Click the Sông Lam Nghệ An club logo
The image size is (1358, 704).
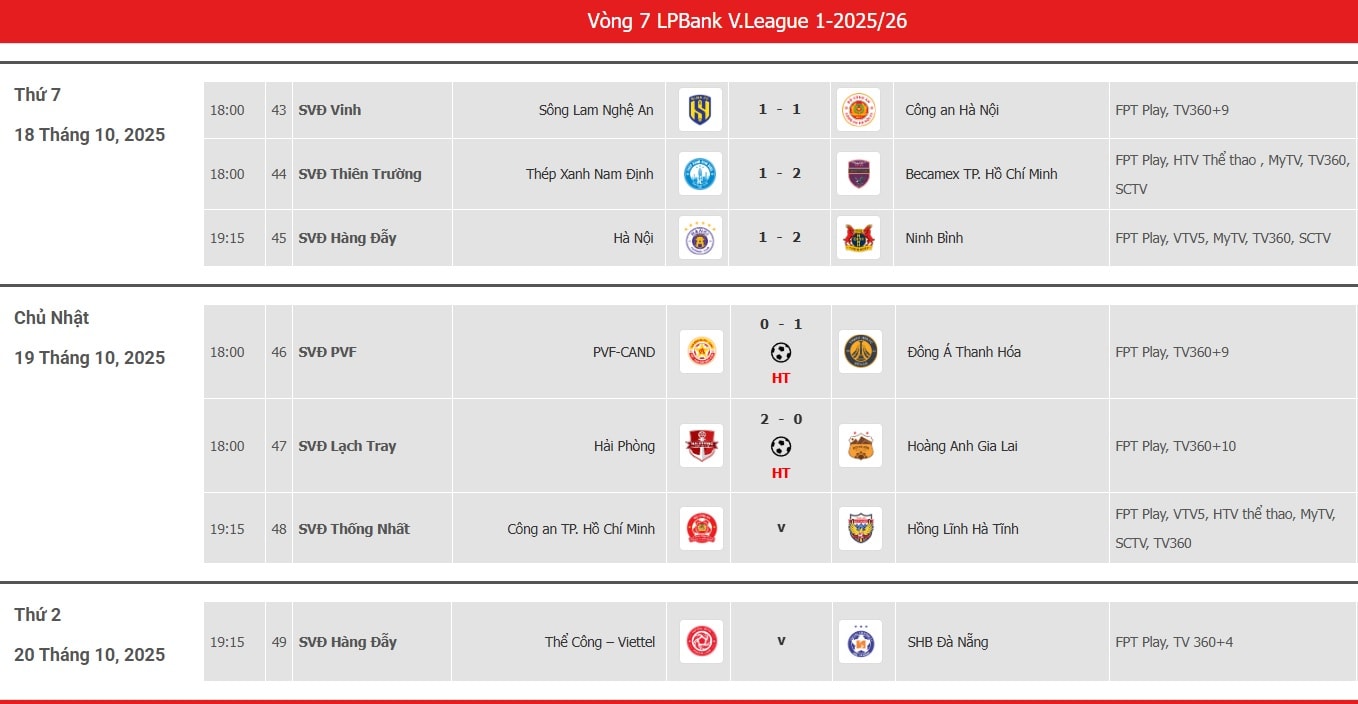[700, 110]
